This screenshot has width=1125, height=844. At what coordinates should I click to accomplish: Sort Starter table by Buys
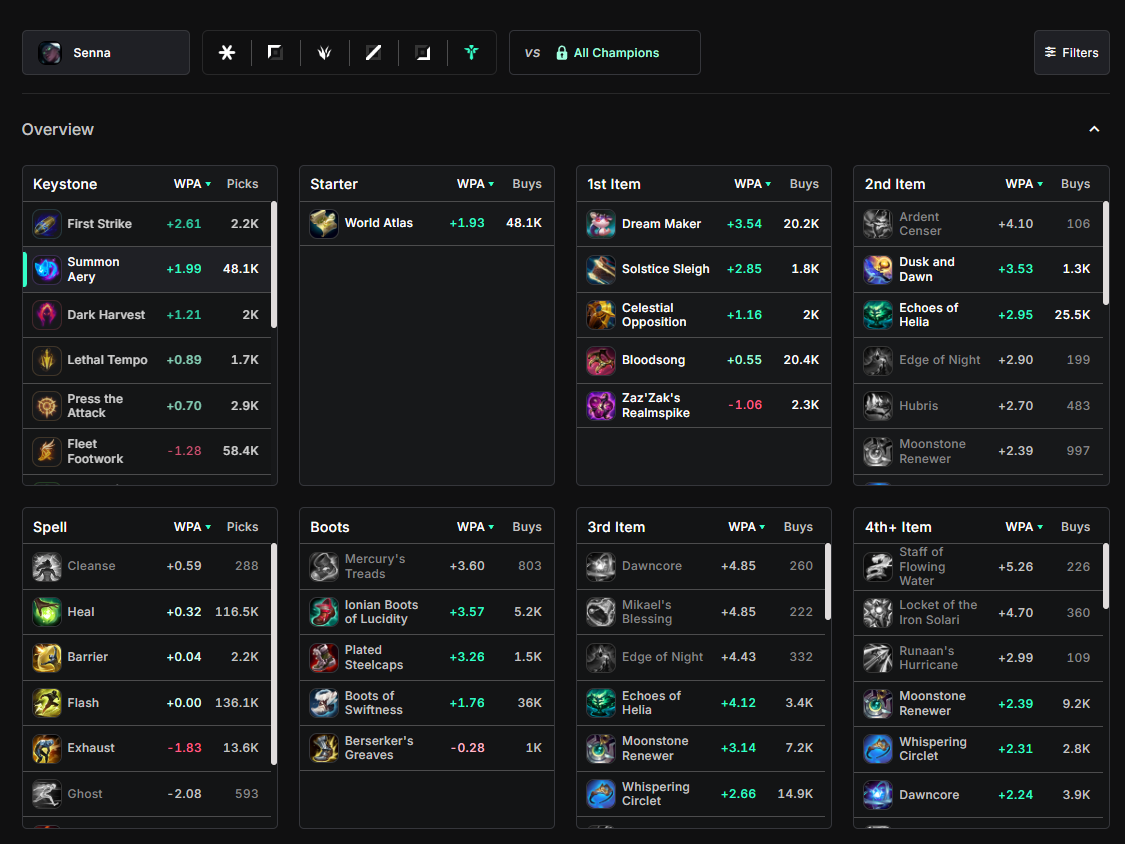(x=527, y=184)
